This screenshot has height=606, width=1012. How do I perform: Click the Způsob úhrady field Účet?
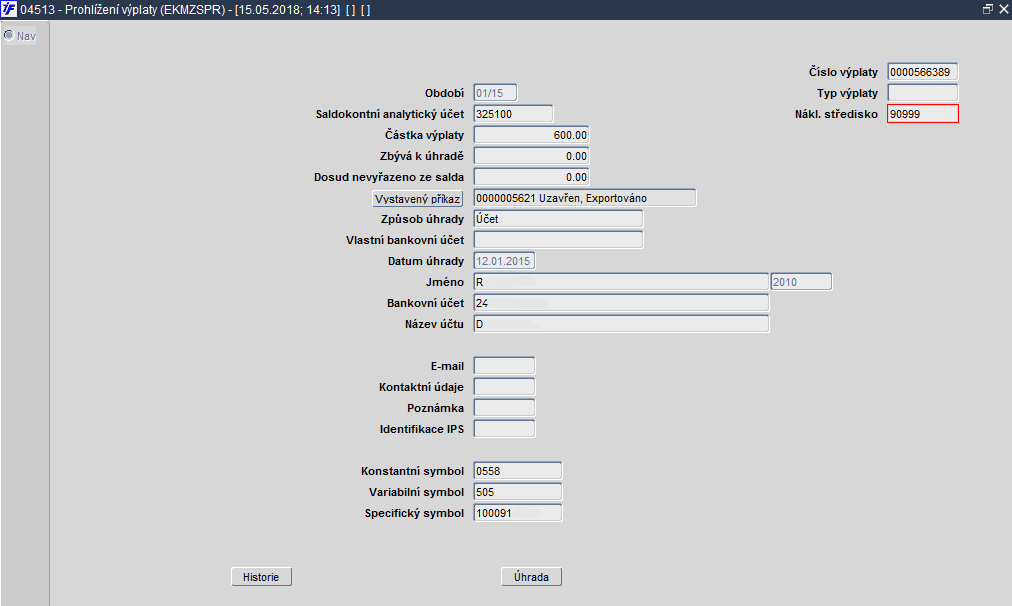[x=558, y=219]
